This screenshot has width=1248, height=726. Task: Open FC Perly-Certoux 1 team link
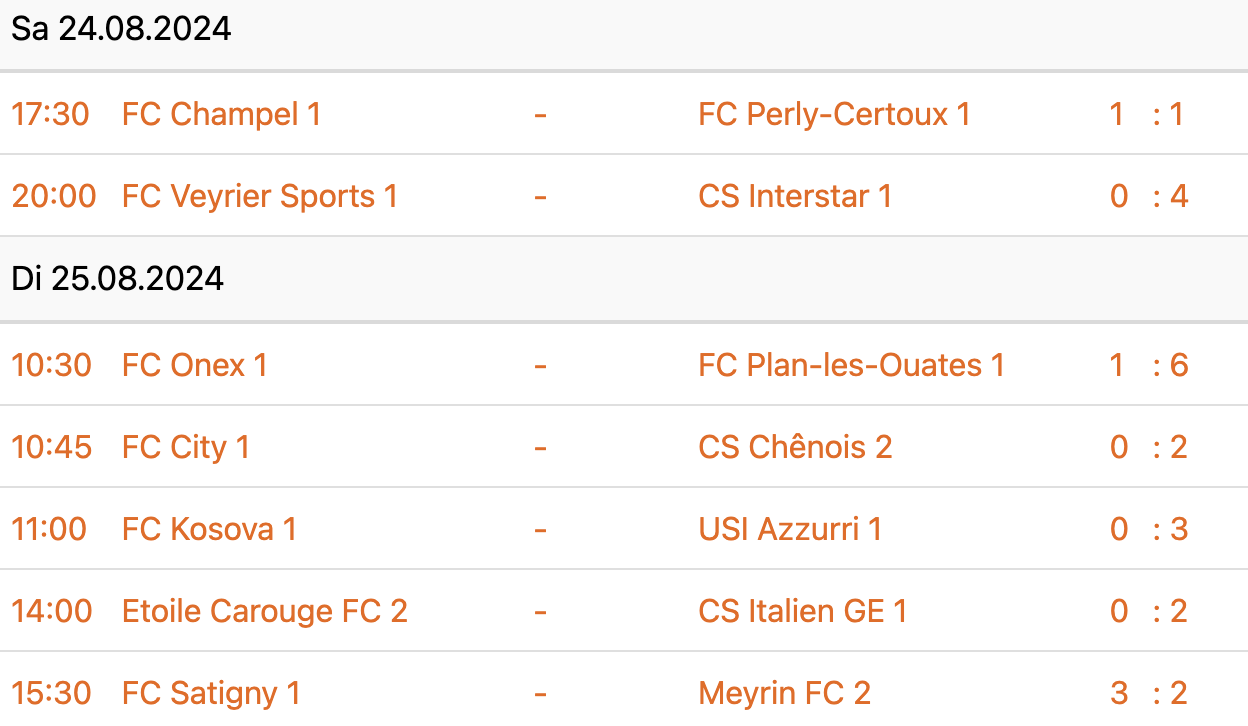click(x=834, y=114)
